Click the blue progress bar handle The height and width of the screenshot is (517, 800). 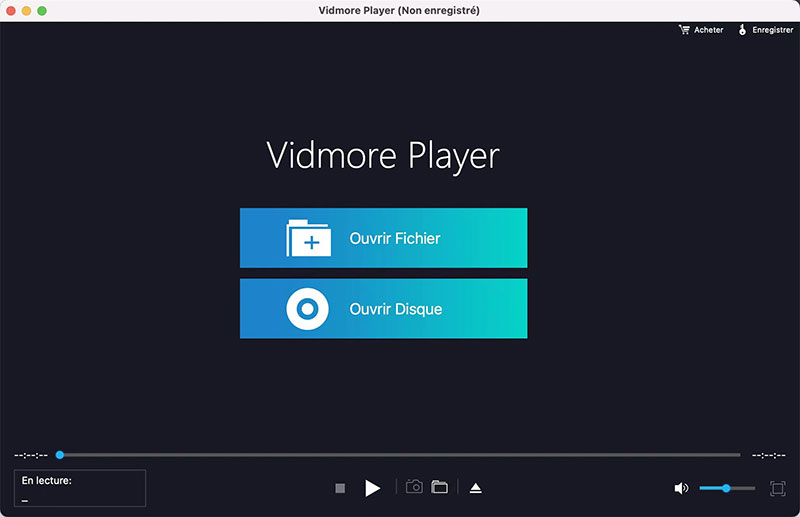pyautogui.click(x=60, y=455)
